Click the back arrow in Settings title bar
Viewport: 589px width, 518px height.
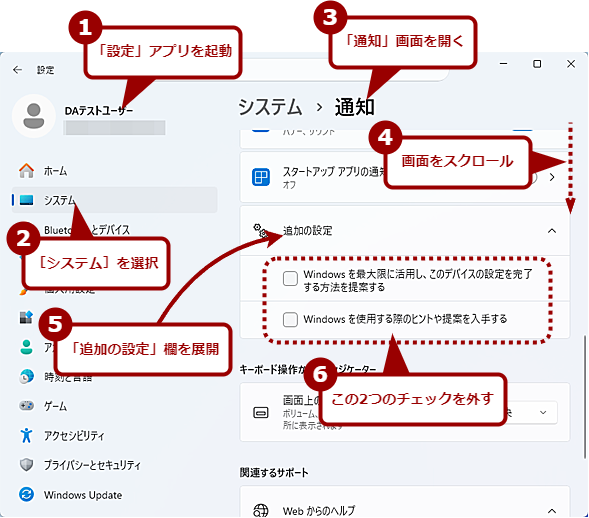point(17,70)
